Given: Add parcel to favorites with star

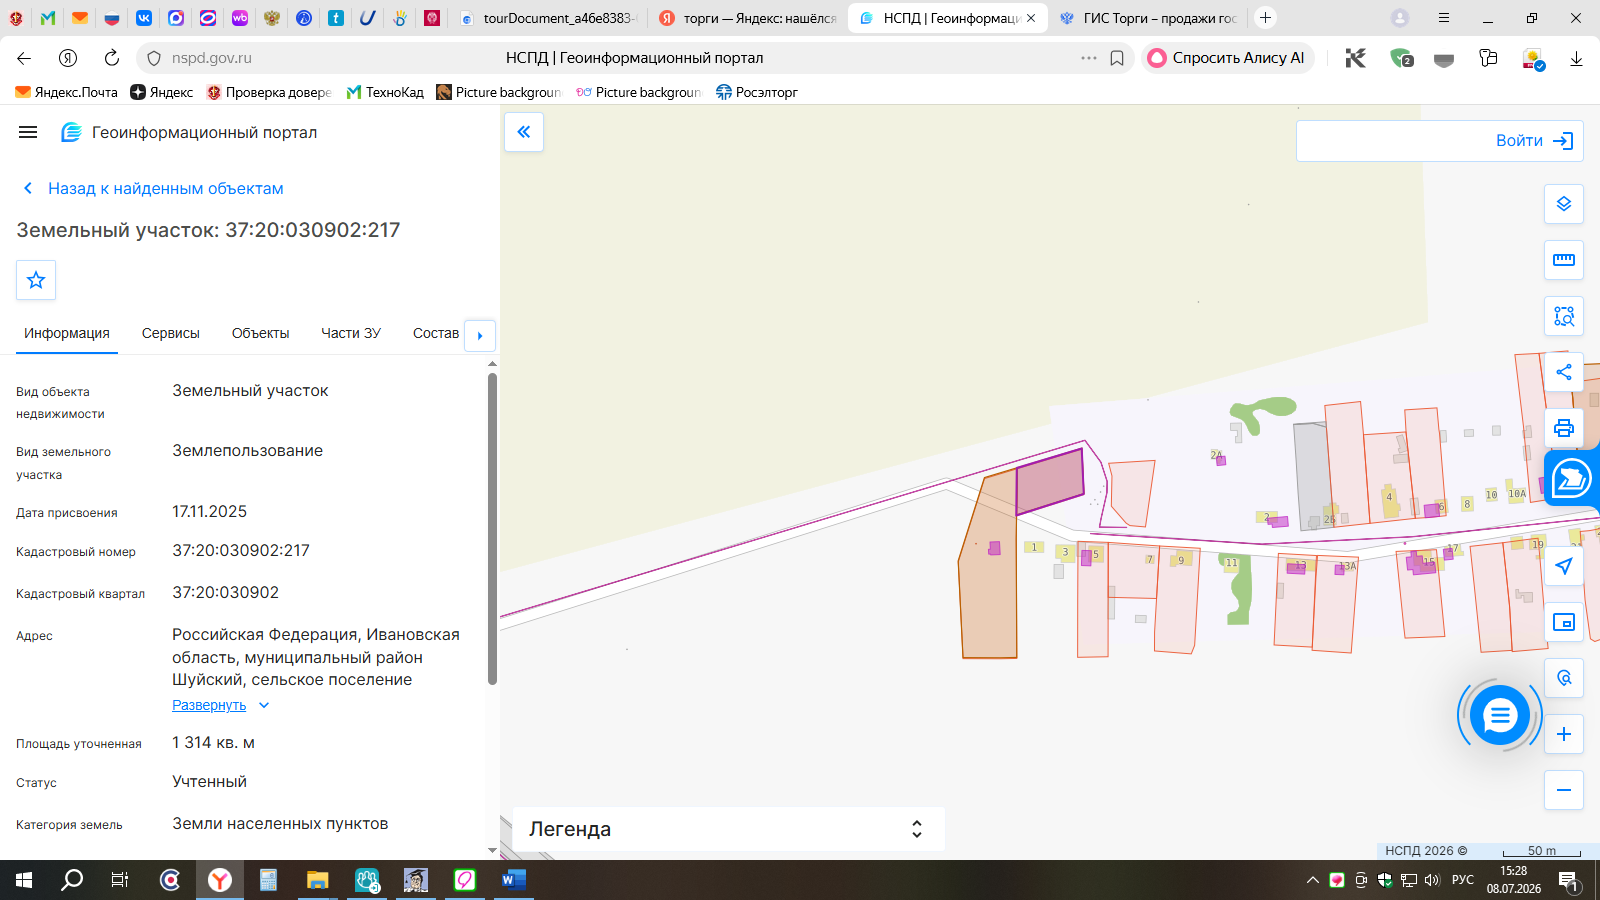Looking at the screenshot, I should [x=36, y=280].
